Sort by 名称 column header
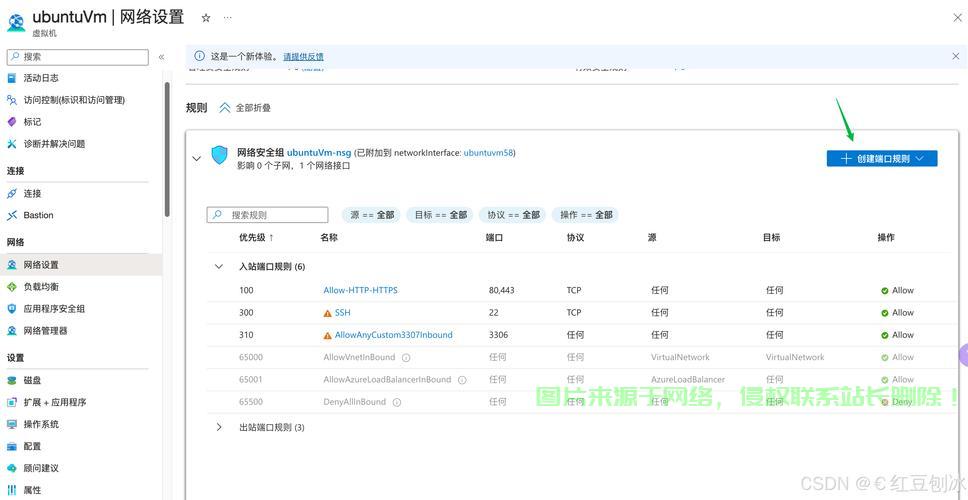This screenshot has height=500, width=968. click(329, 237)
